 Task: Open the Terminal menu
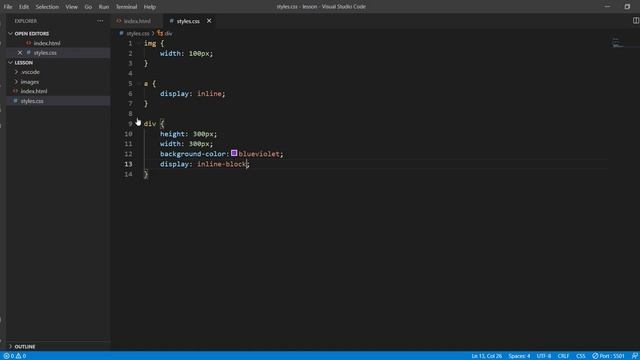[x=126, y=7]
